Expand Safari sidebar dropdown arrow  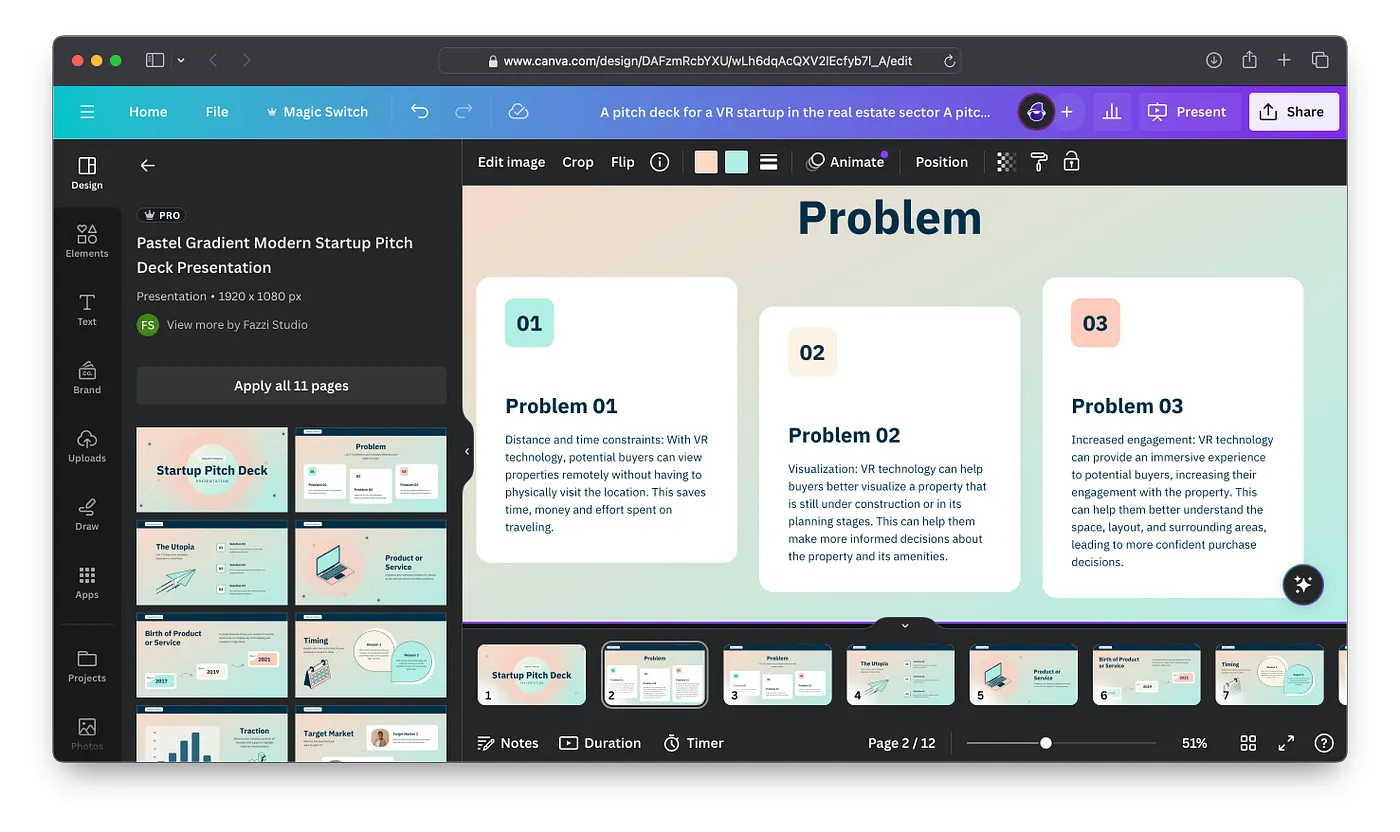(181, 60)
